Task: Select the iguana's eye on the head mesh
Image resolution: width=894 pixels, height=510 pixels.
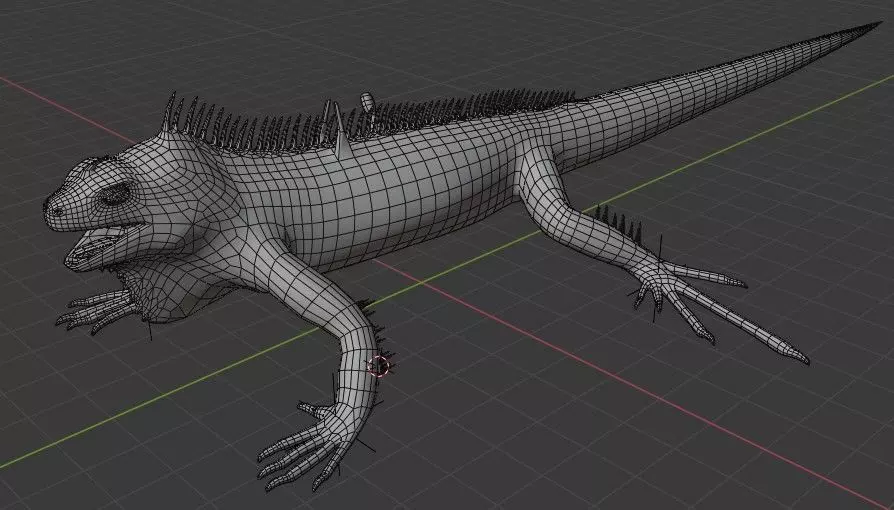Action: [115, 194]
